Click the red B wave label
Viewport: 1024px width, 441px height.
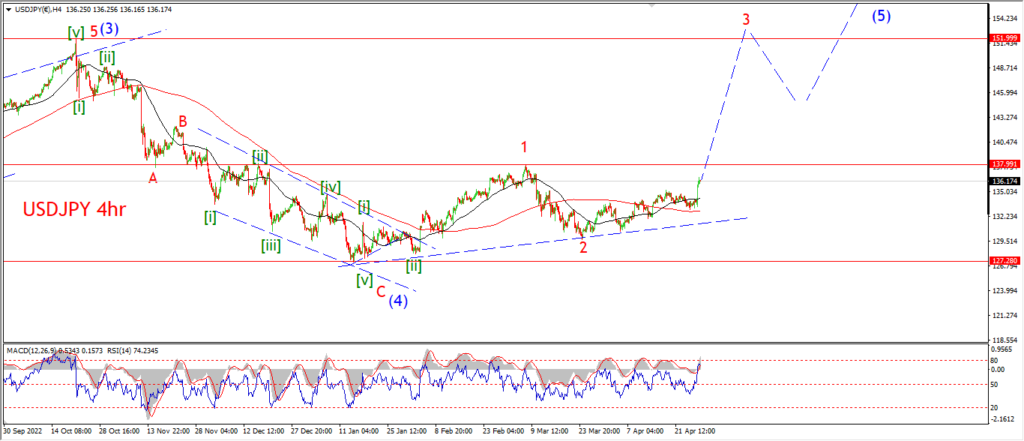coord(184,121)
